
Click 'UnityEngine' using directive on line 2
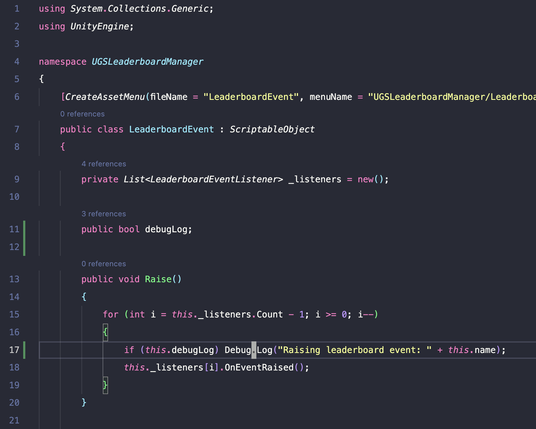(x=99, y=26)
